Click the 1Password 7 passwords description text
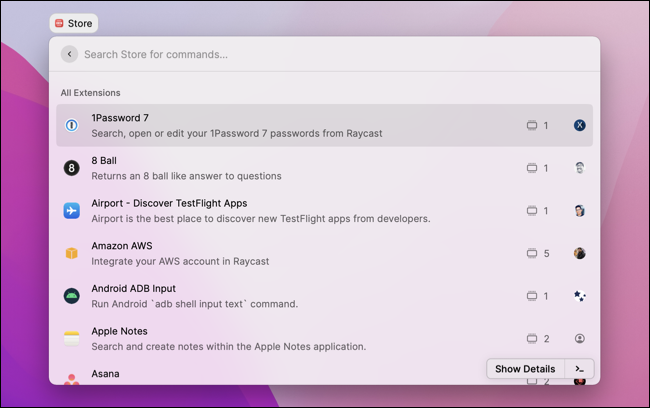650x408 pixels. [237, 134]
